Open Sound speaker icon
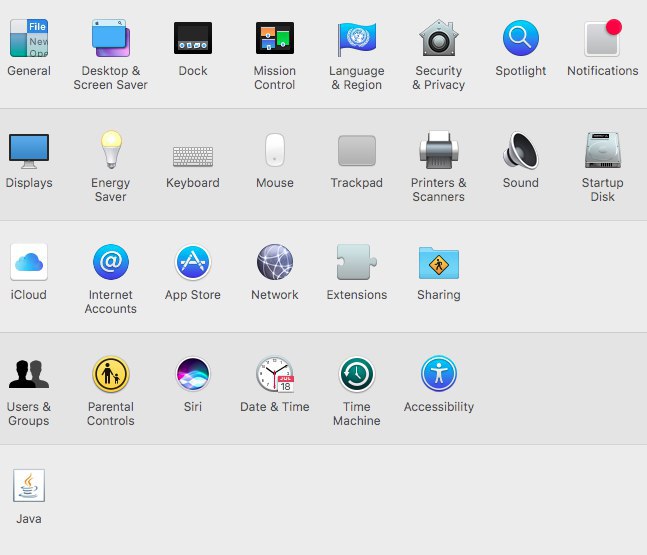Image resolution: width=647 pixels, height=555 pixels. click(521, 150)
